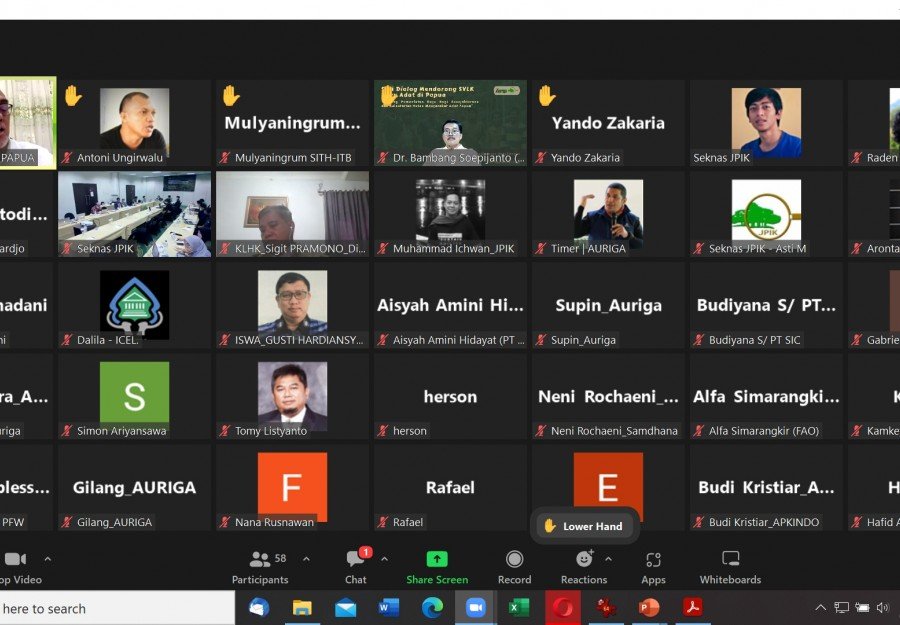Open the Opera browser in the taskbar
The height and width of the screenshot is (625, 900).
(x=563, y=608)
